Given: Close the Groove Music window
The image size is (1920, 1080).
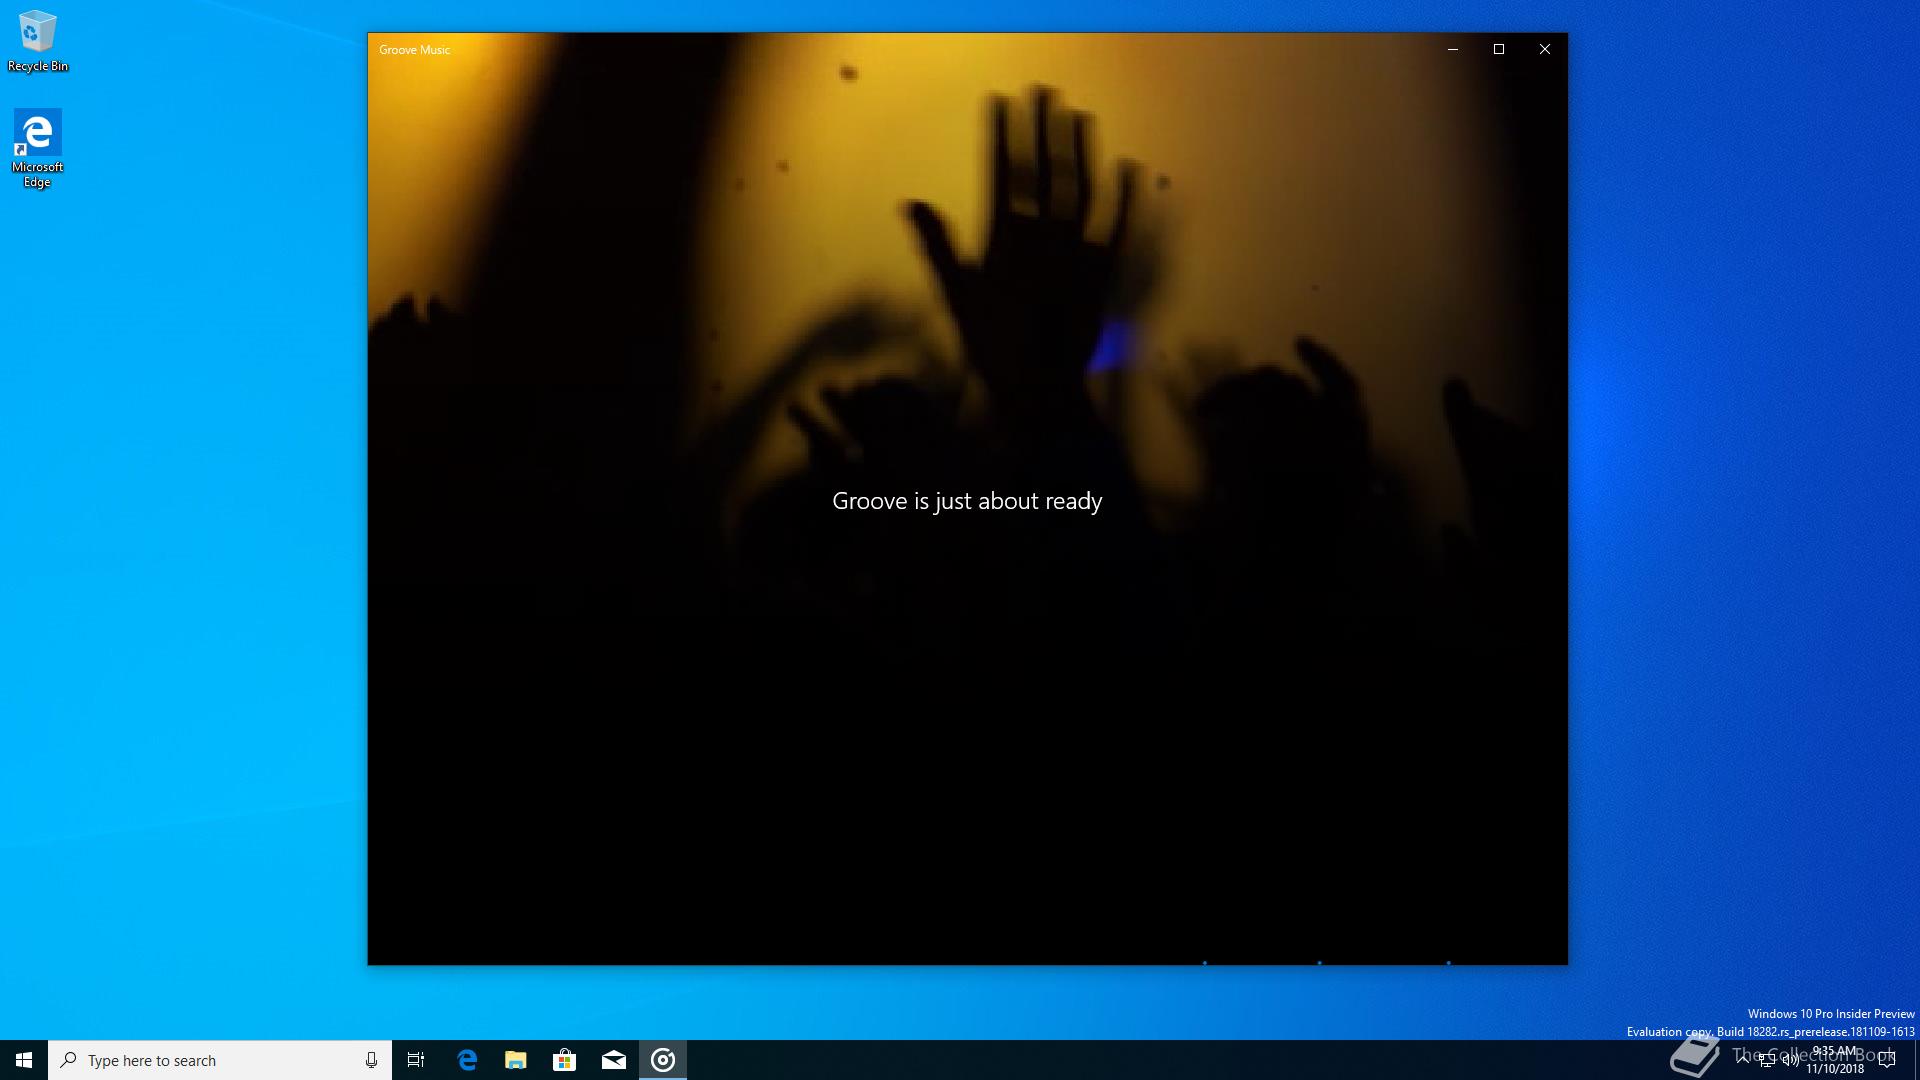Looking at the screenshot, I should click(x=1545, y=49).
